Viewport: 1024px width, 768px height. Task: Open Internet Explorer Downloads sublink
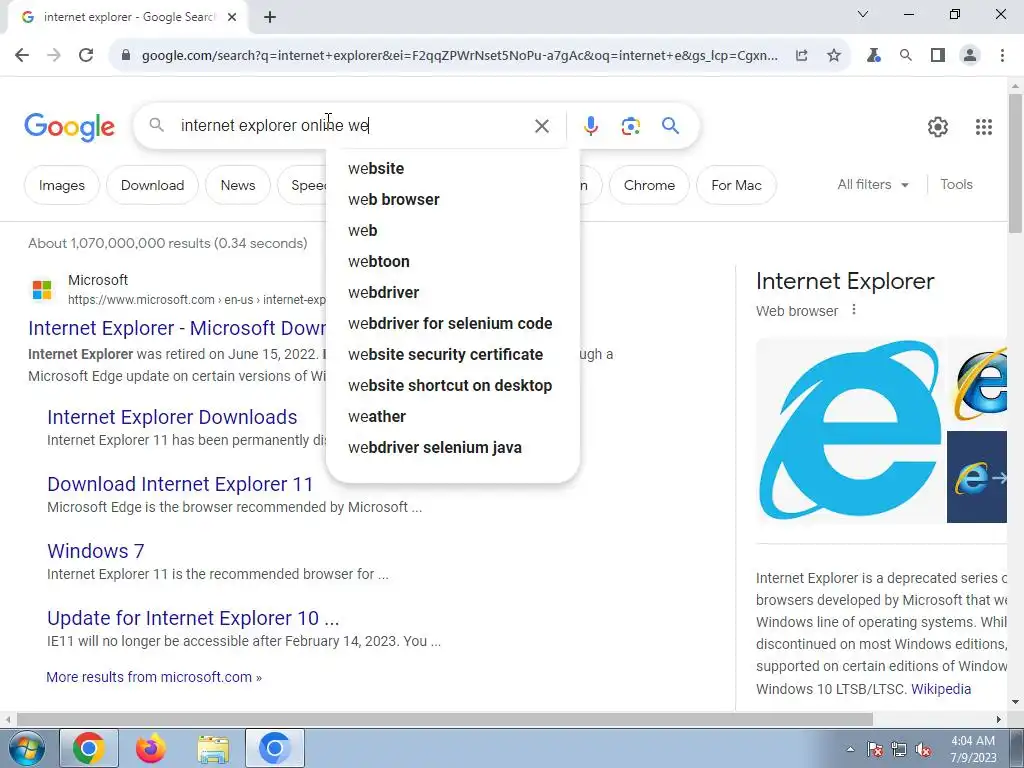coord(172,417)
